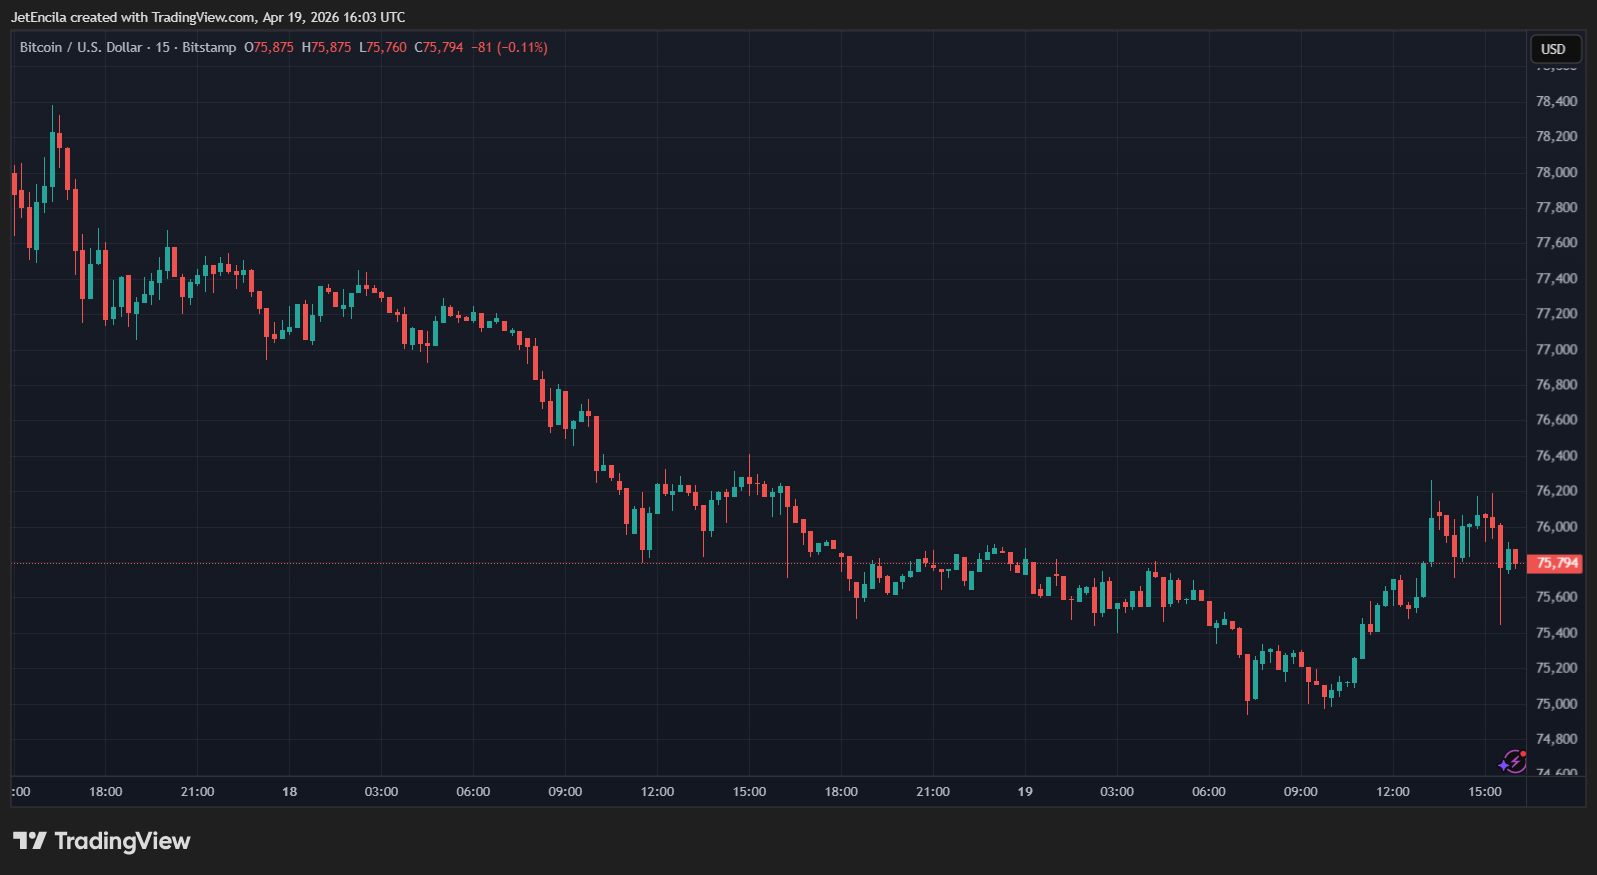Click the close value C75,794
The image size is (1597, 875).
pos(439,47)
